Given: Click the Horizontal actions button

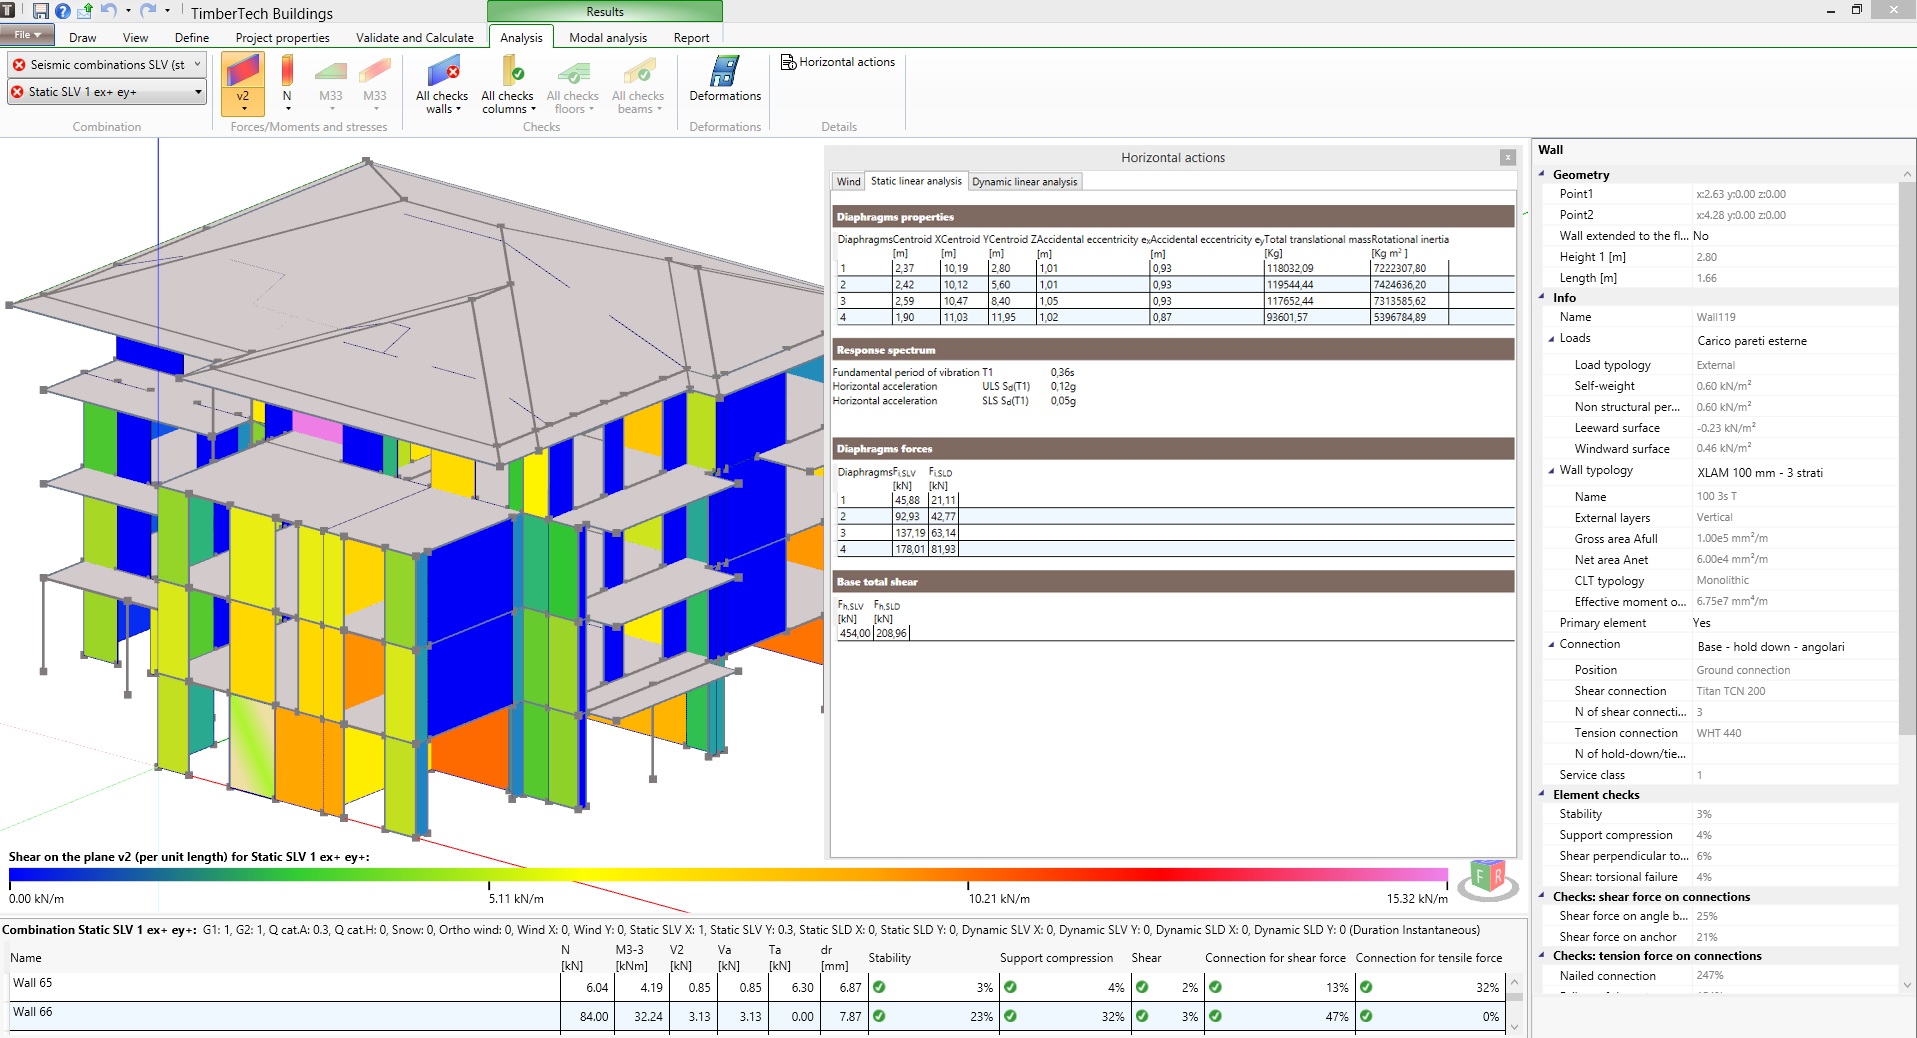Looking at the screenshot, I should coord(837,62).
